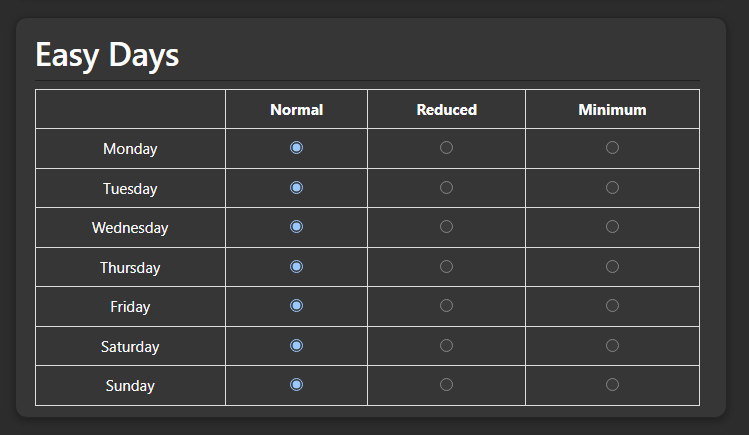Click the Easy Days heading
This screenshot has height=435, width=749.
107,55
